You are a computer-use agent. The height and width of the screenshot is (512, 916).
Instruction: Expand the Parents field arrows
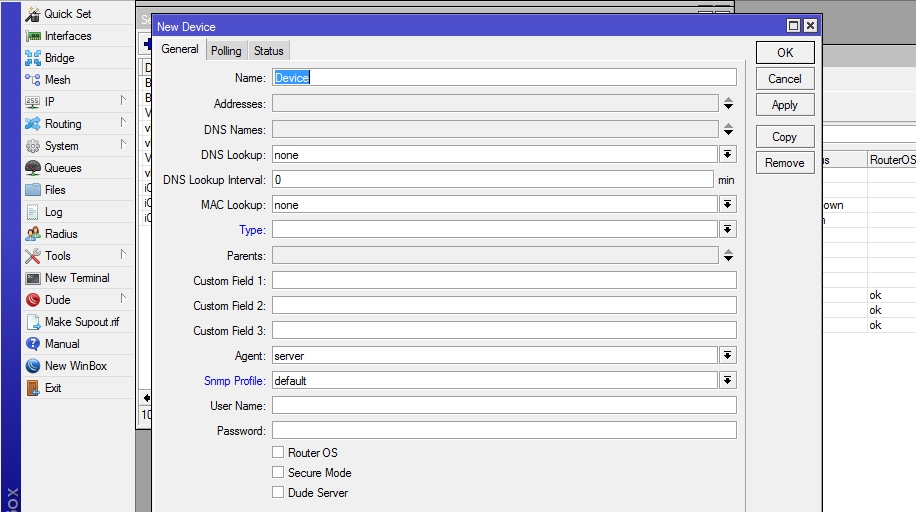tap(728, 255)
